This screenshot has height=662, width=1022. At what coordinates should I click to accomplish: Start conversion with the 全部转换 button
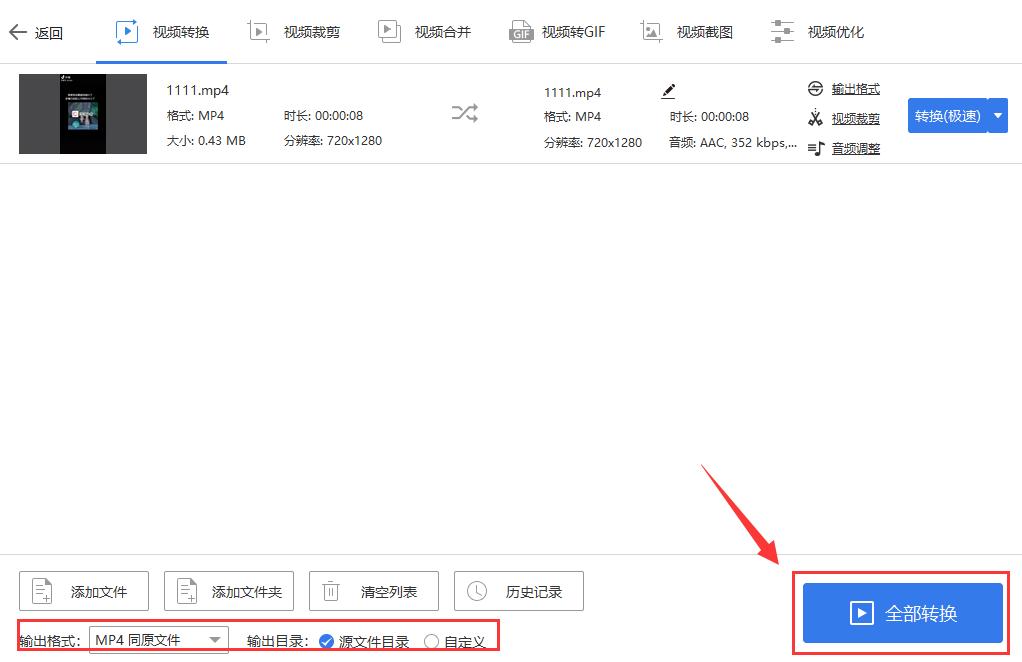coord(899,611)
